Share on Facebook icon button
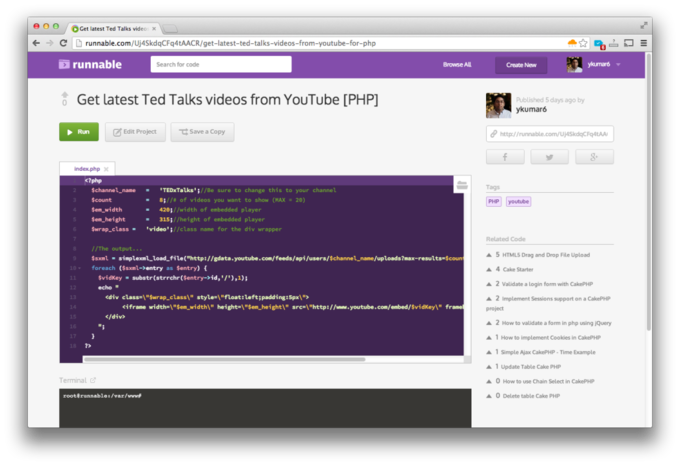The width and height of the screenshot is (680, 466). click(x=505, y=157)
